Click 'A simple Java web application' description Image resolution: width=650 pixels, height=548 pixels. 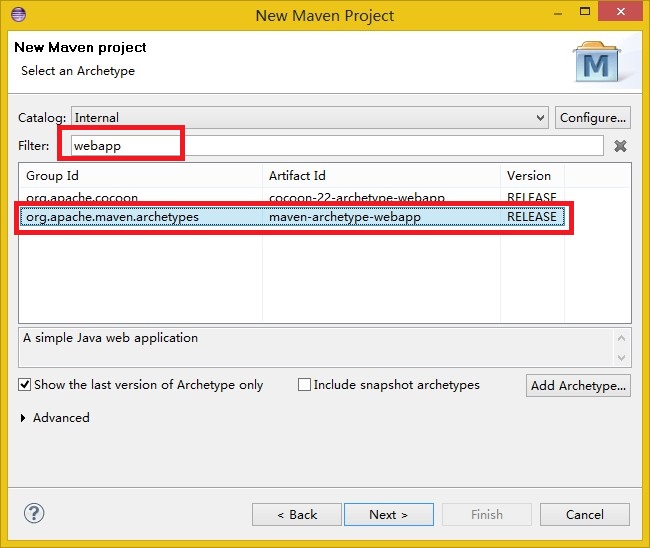110,338
